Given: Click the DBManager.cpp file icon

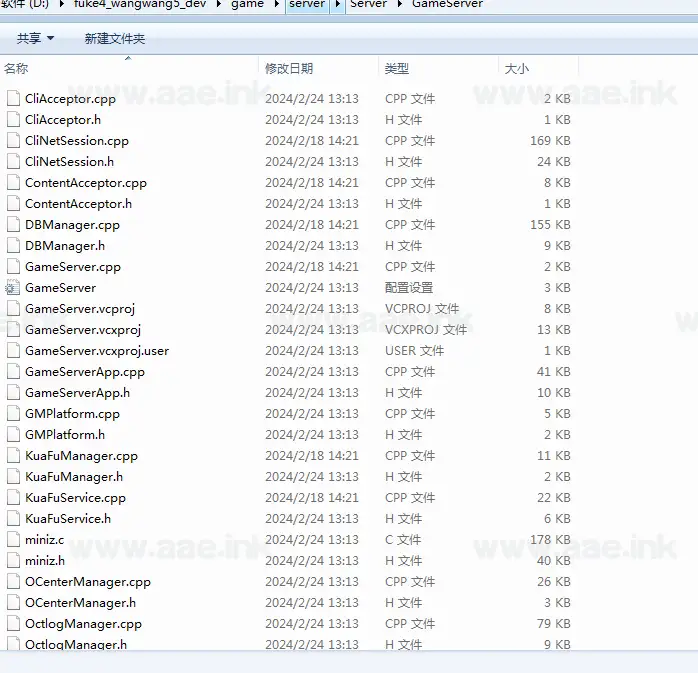Looking at the screenshot, I should point(13,224).
